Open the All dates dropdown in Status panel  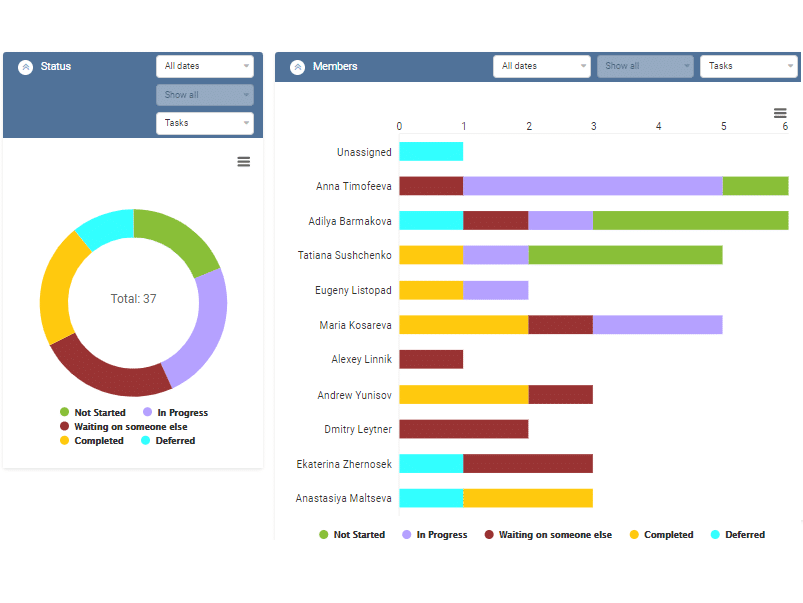coord(204,66)
